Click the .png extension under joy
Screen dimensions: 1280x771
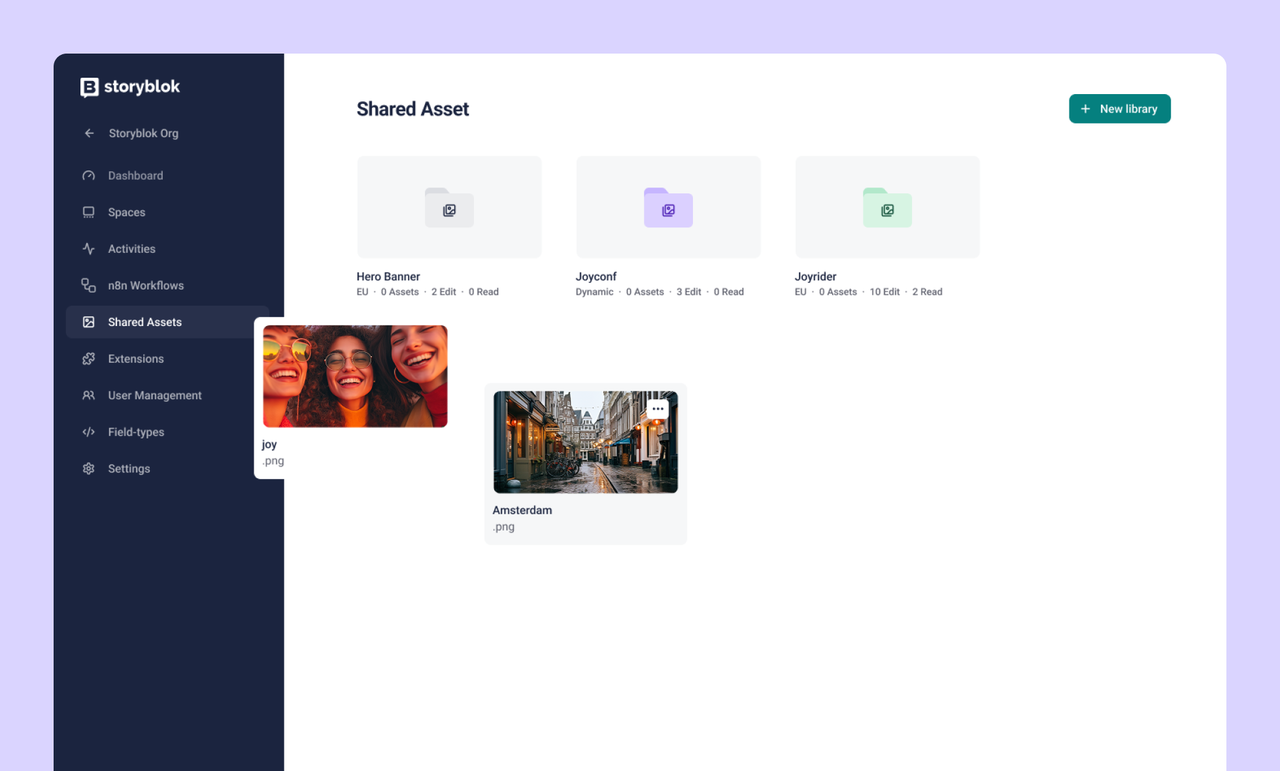273,461
